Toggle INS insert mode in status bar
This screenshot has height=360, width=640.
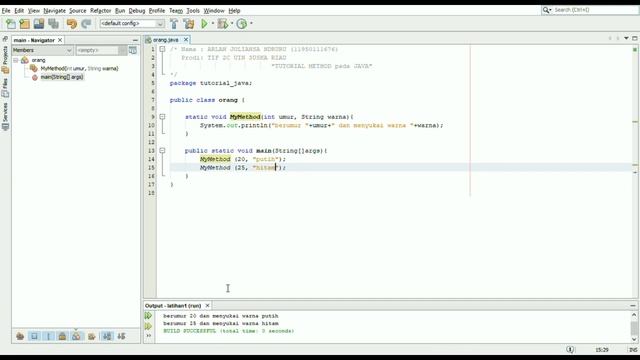[x=633, y=350]
